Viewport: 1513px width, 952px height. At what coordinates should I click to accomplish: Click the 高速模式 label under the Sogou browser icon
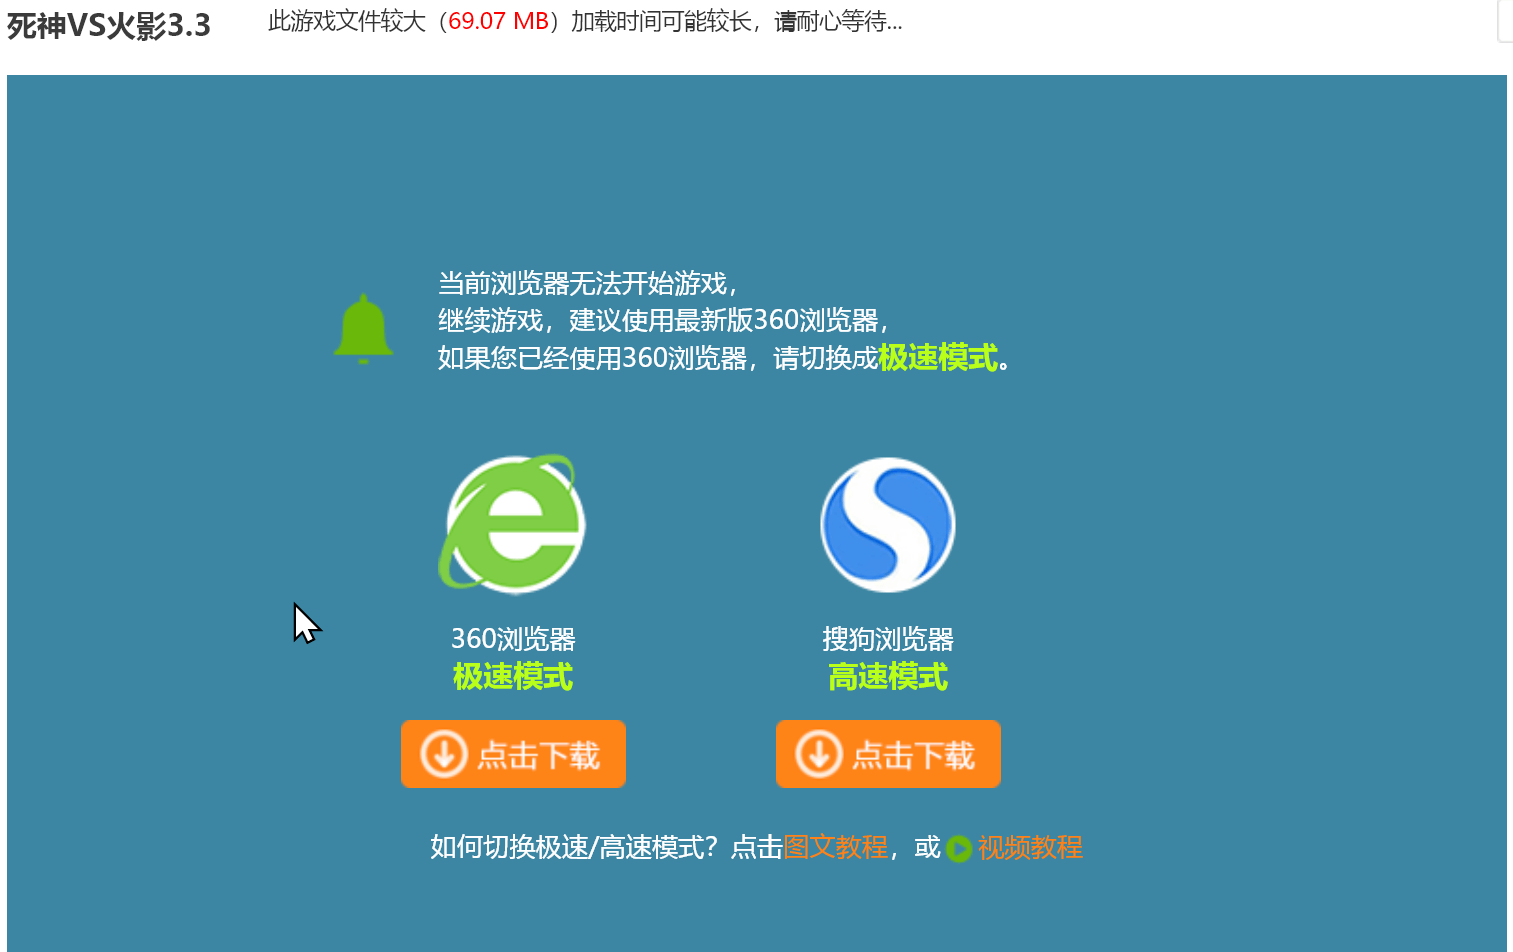pyautogui.click(x=887, y=676)
